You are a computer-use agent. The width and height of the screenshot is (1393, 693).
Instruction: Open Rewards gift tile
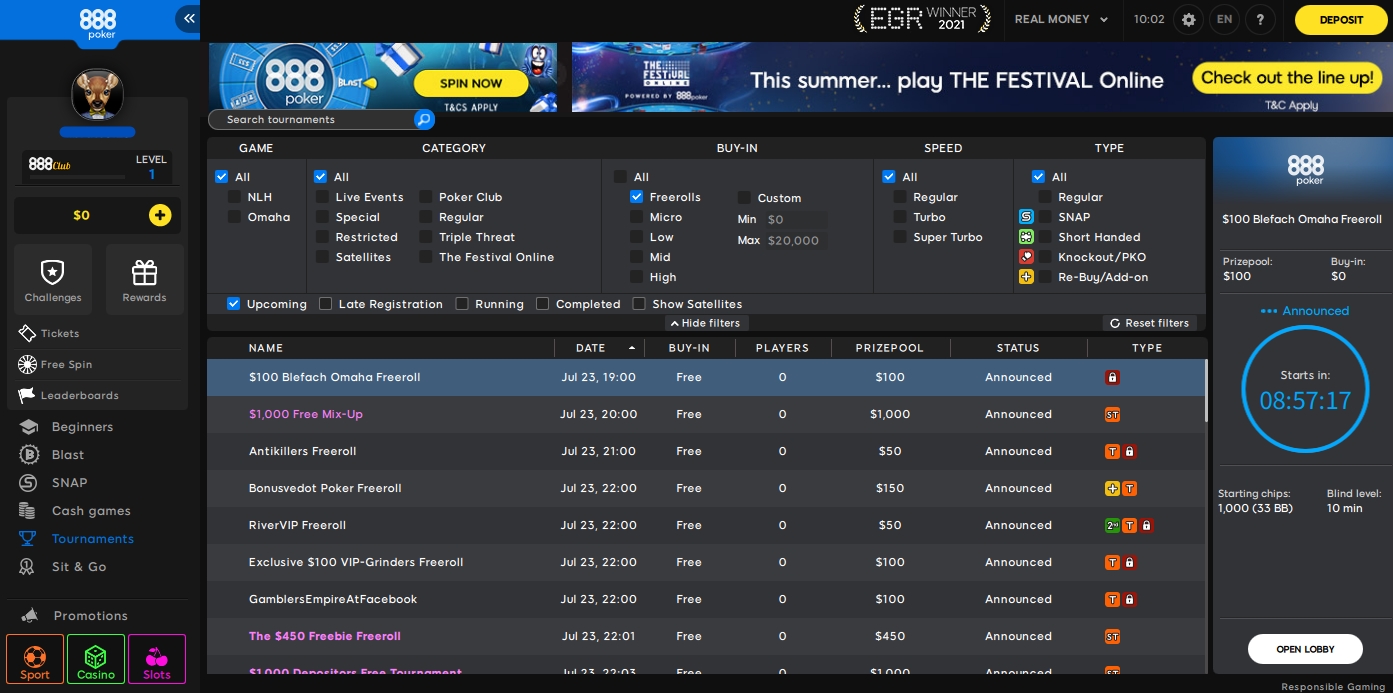pyautogui.click(x=145, y=280)
